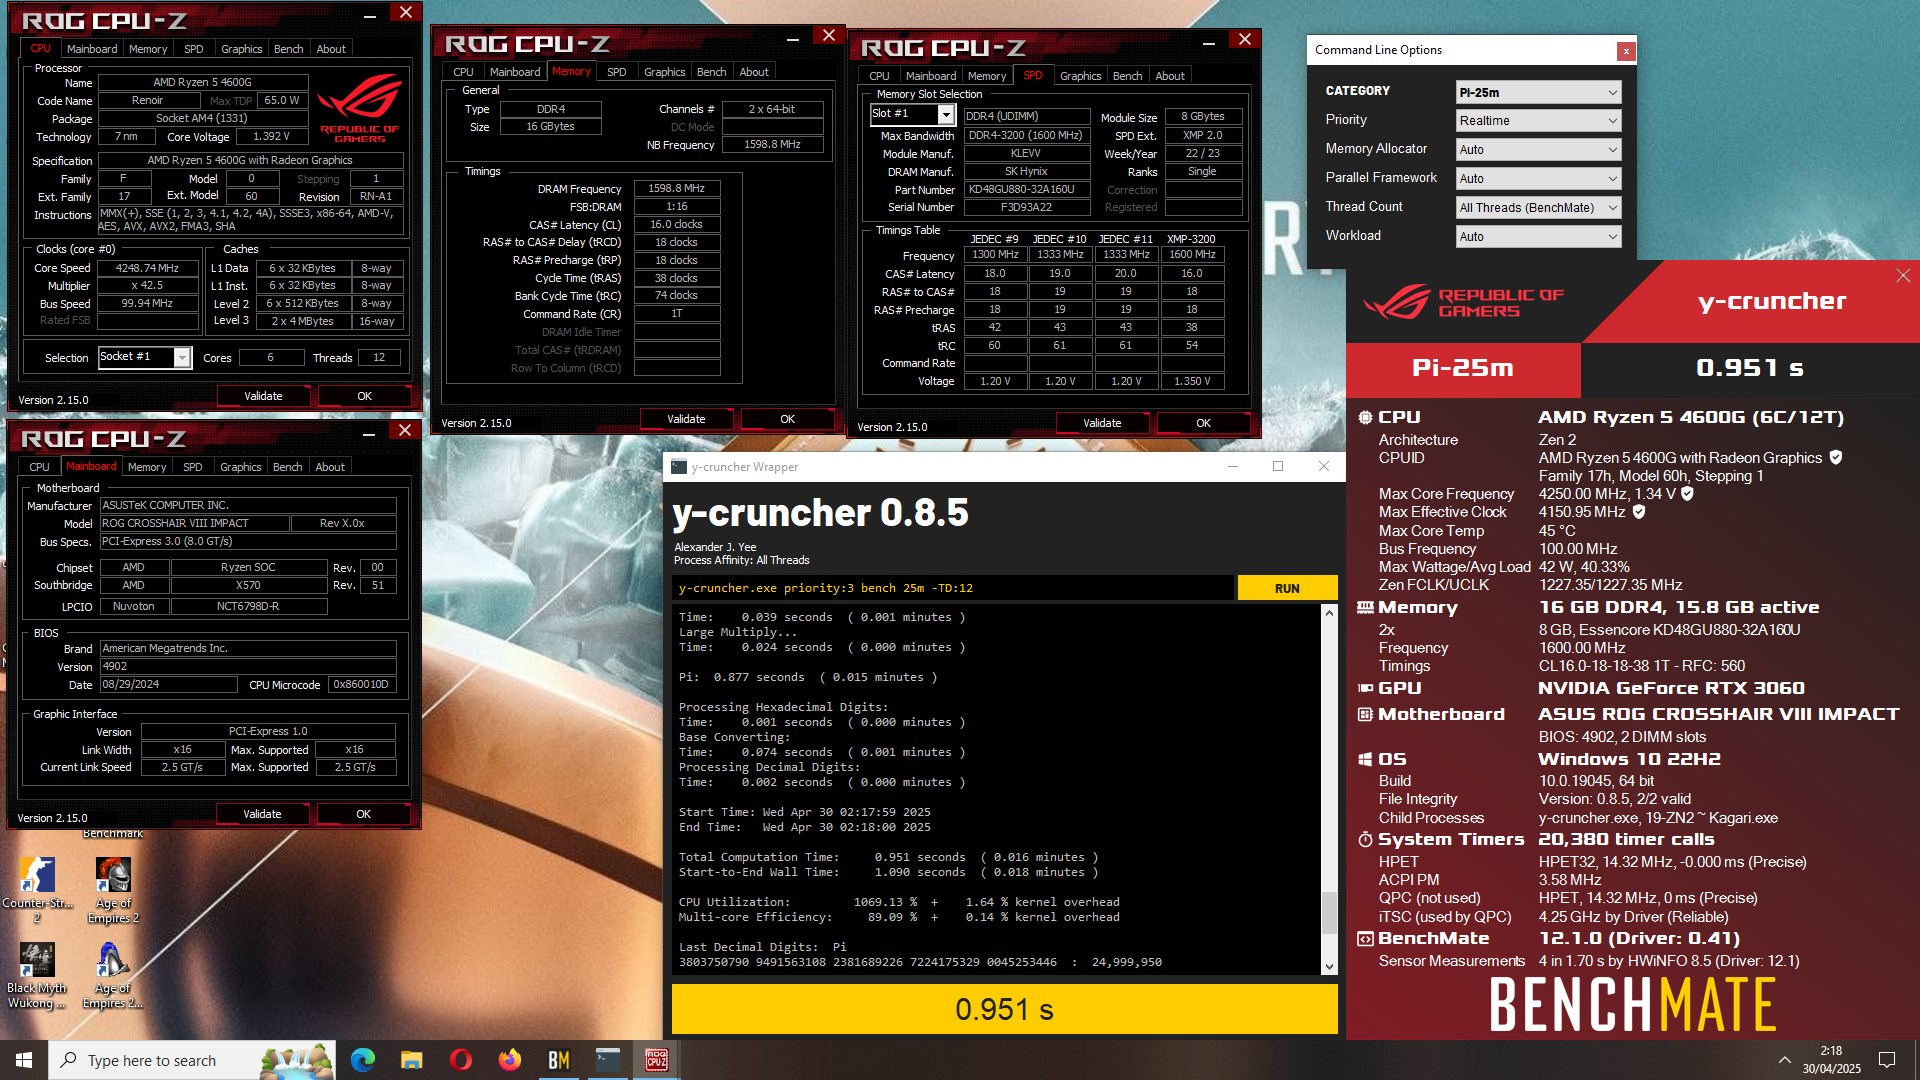This screenshot has width=1920, height=1080.
Task: Open the notification center icon
Action: click(x=1887, y=1060)
